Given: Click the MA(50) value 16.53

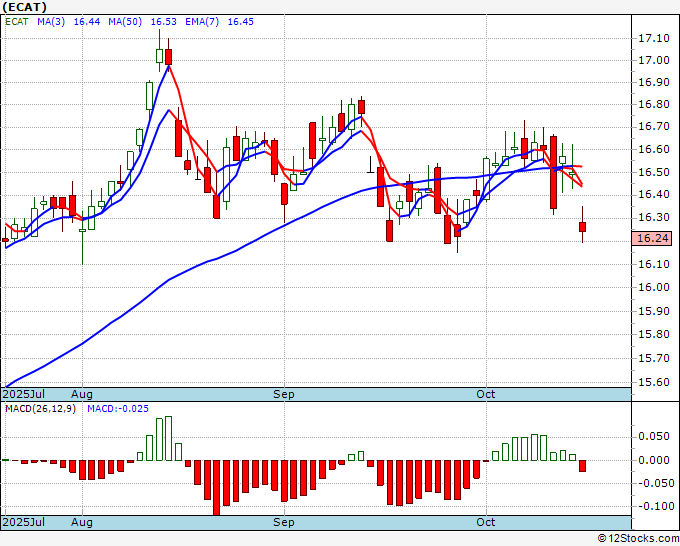Looking at the screenshot, I should [163, 22].
